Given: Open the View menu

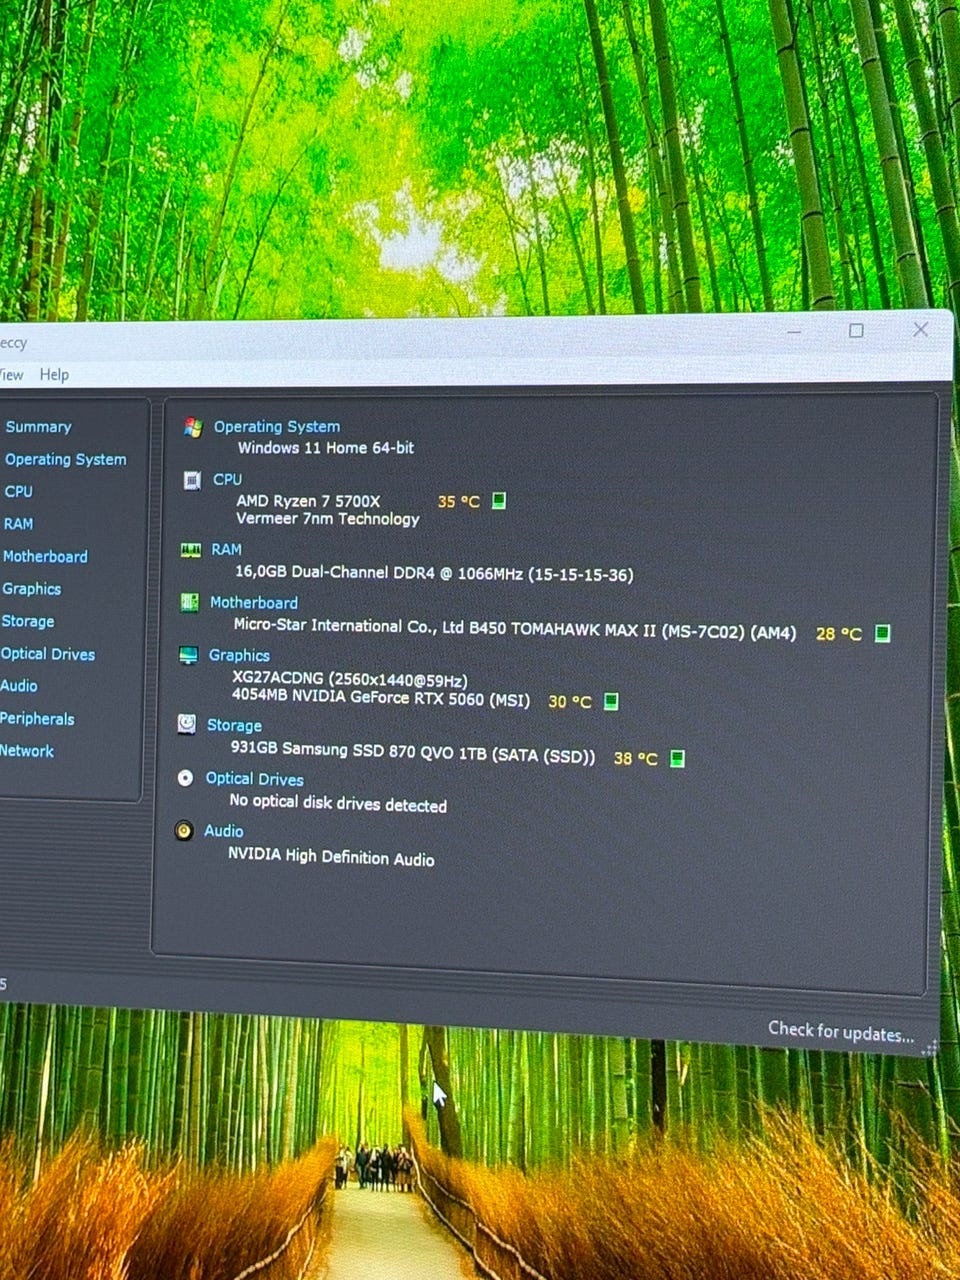Looking at the screenshot, I should 11,374.
